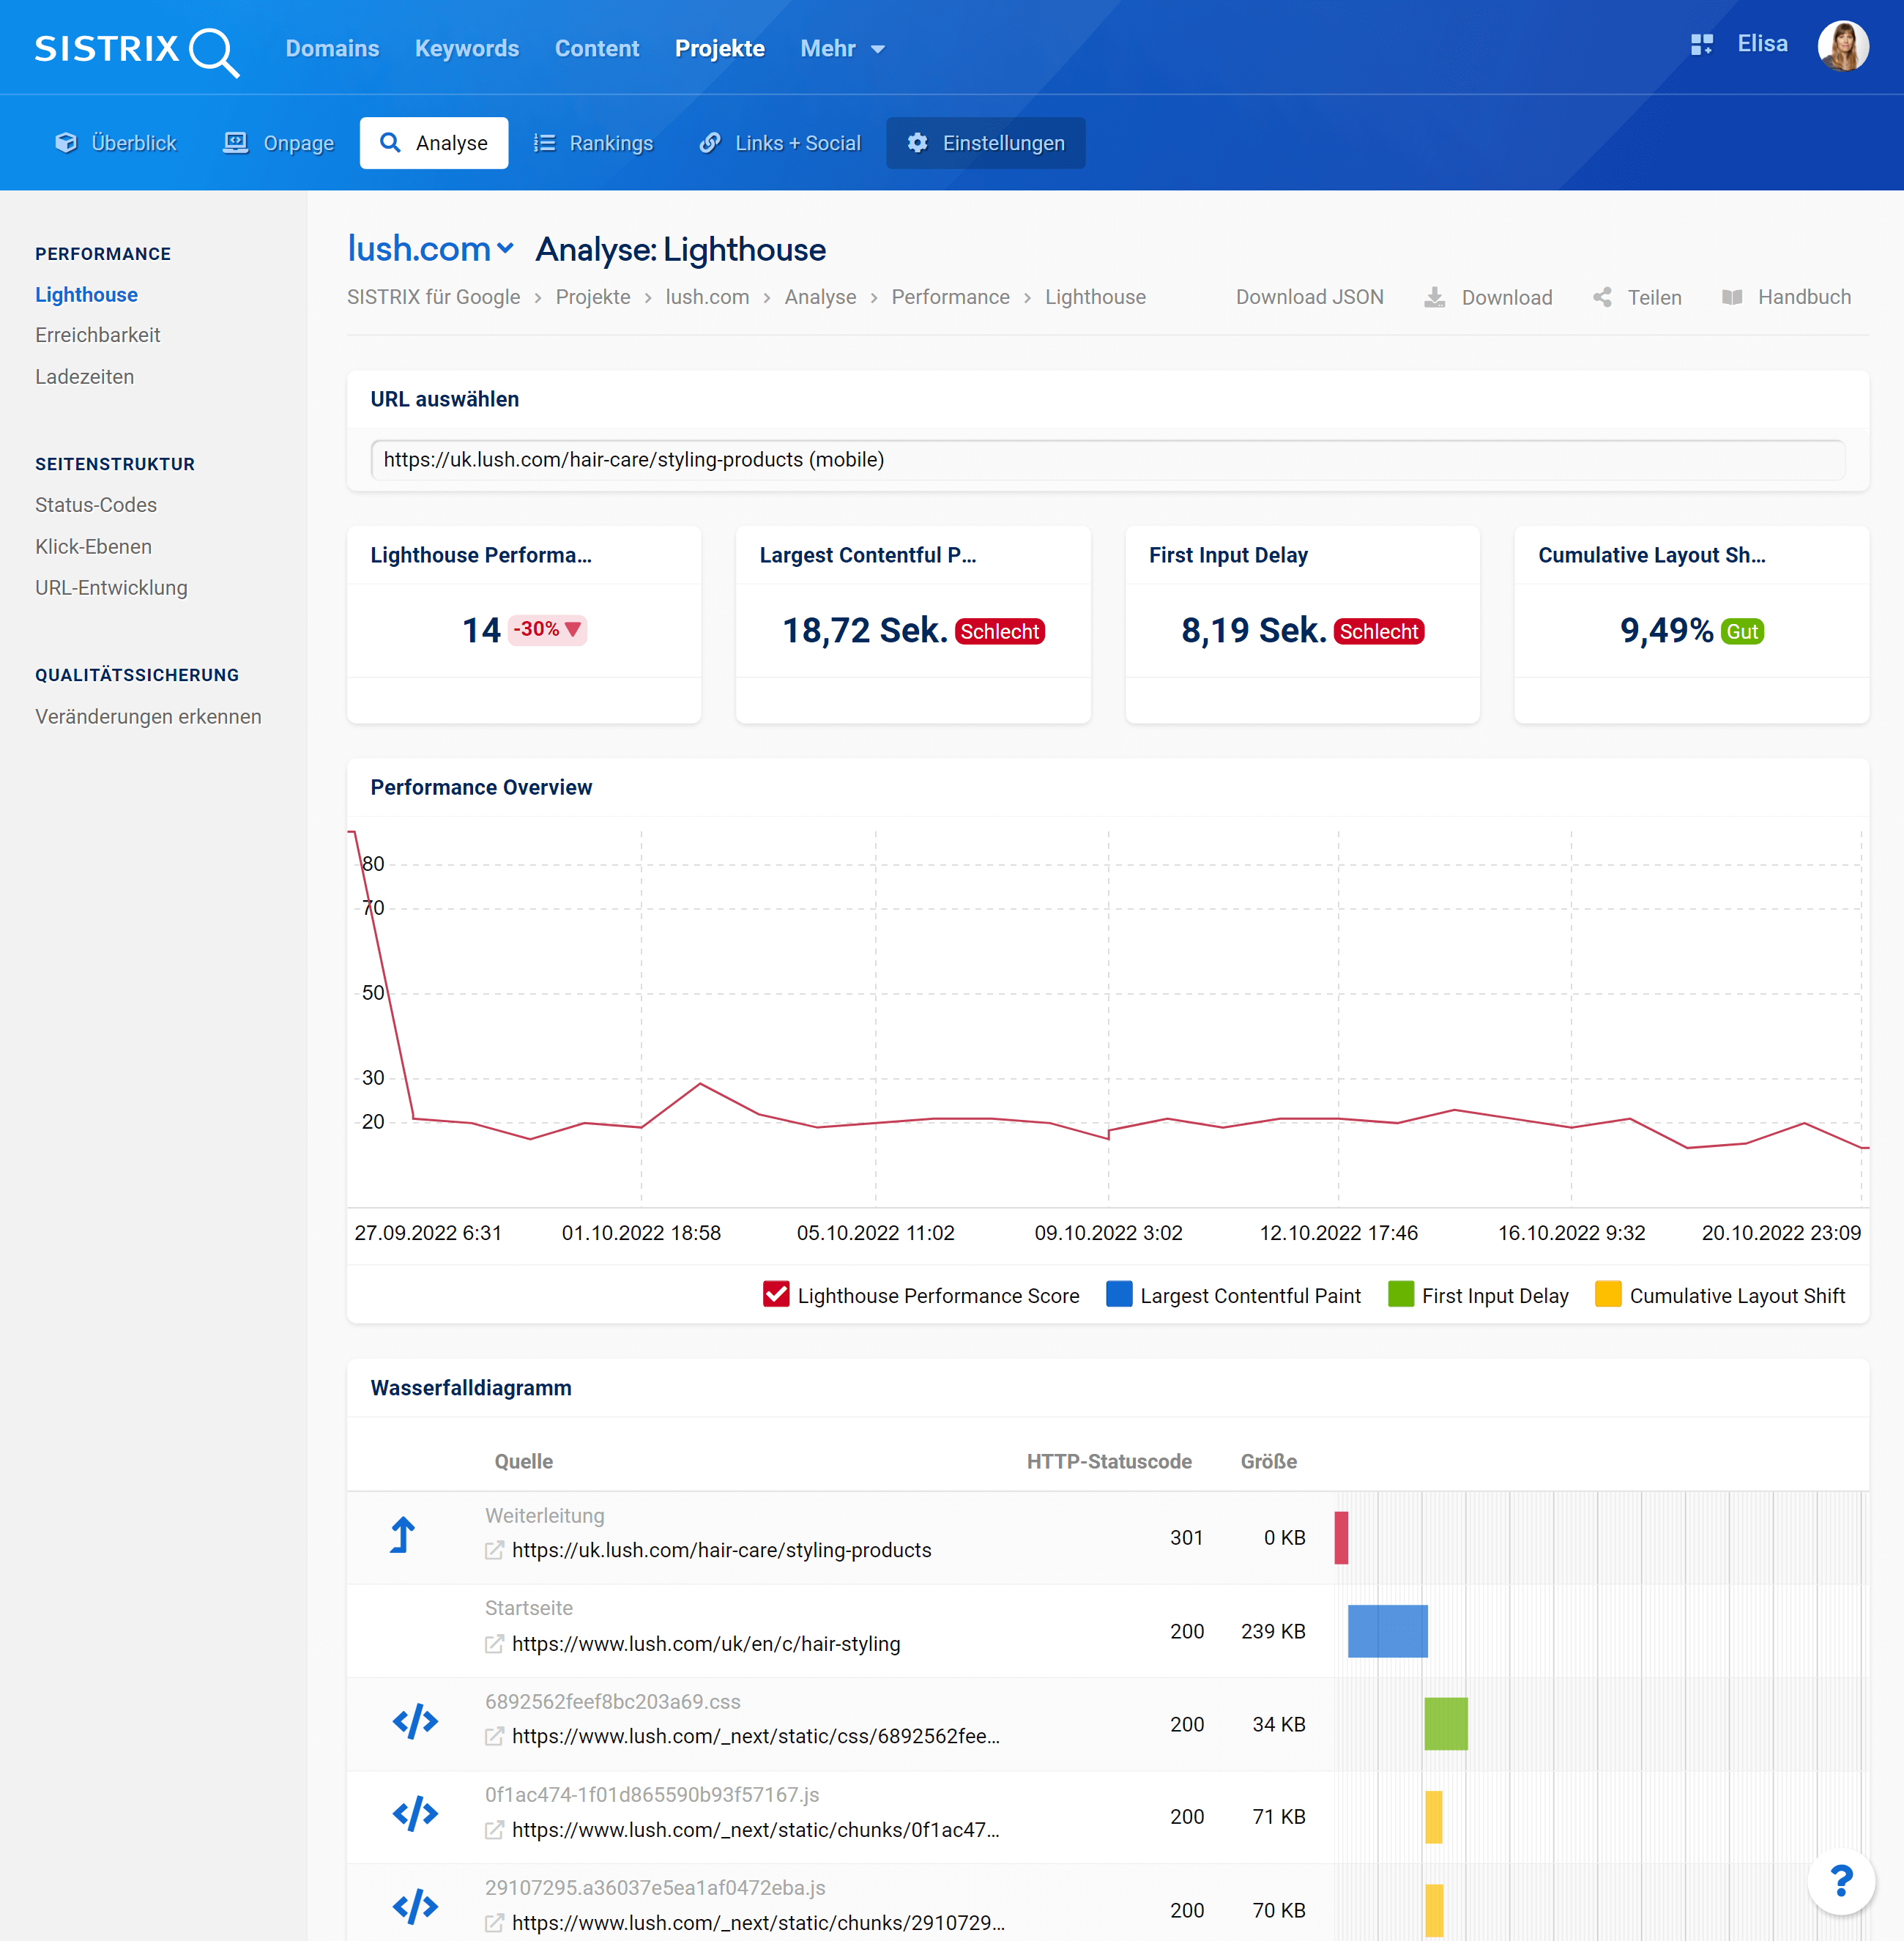
Task: Click the Schlecht badge on Largest Contentful Paint
Action: click(x=999, y=632)
